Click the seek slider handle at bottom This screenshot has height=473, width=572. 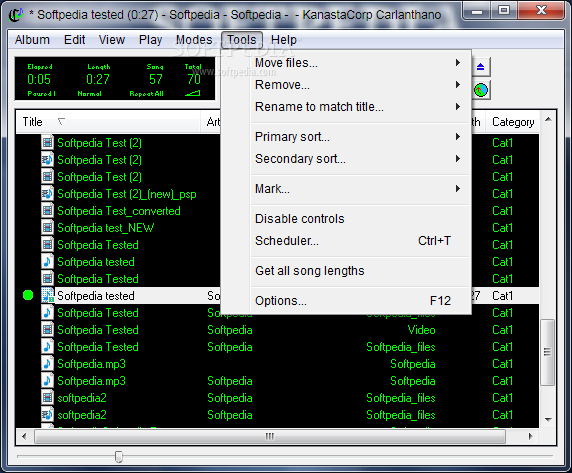tap(119, 456)
